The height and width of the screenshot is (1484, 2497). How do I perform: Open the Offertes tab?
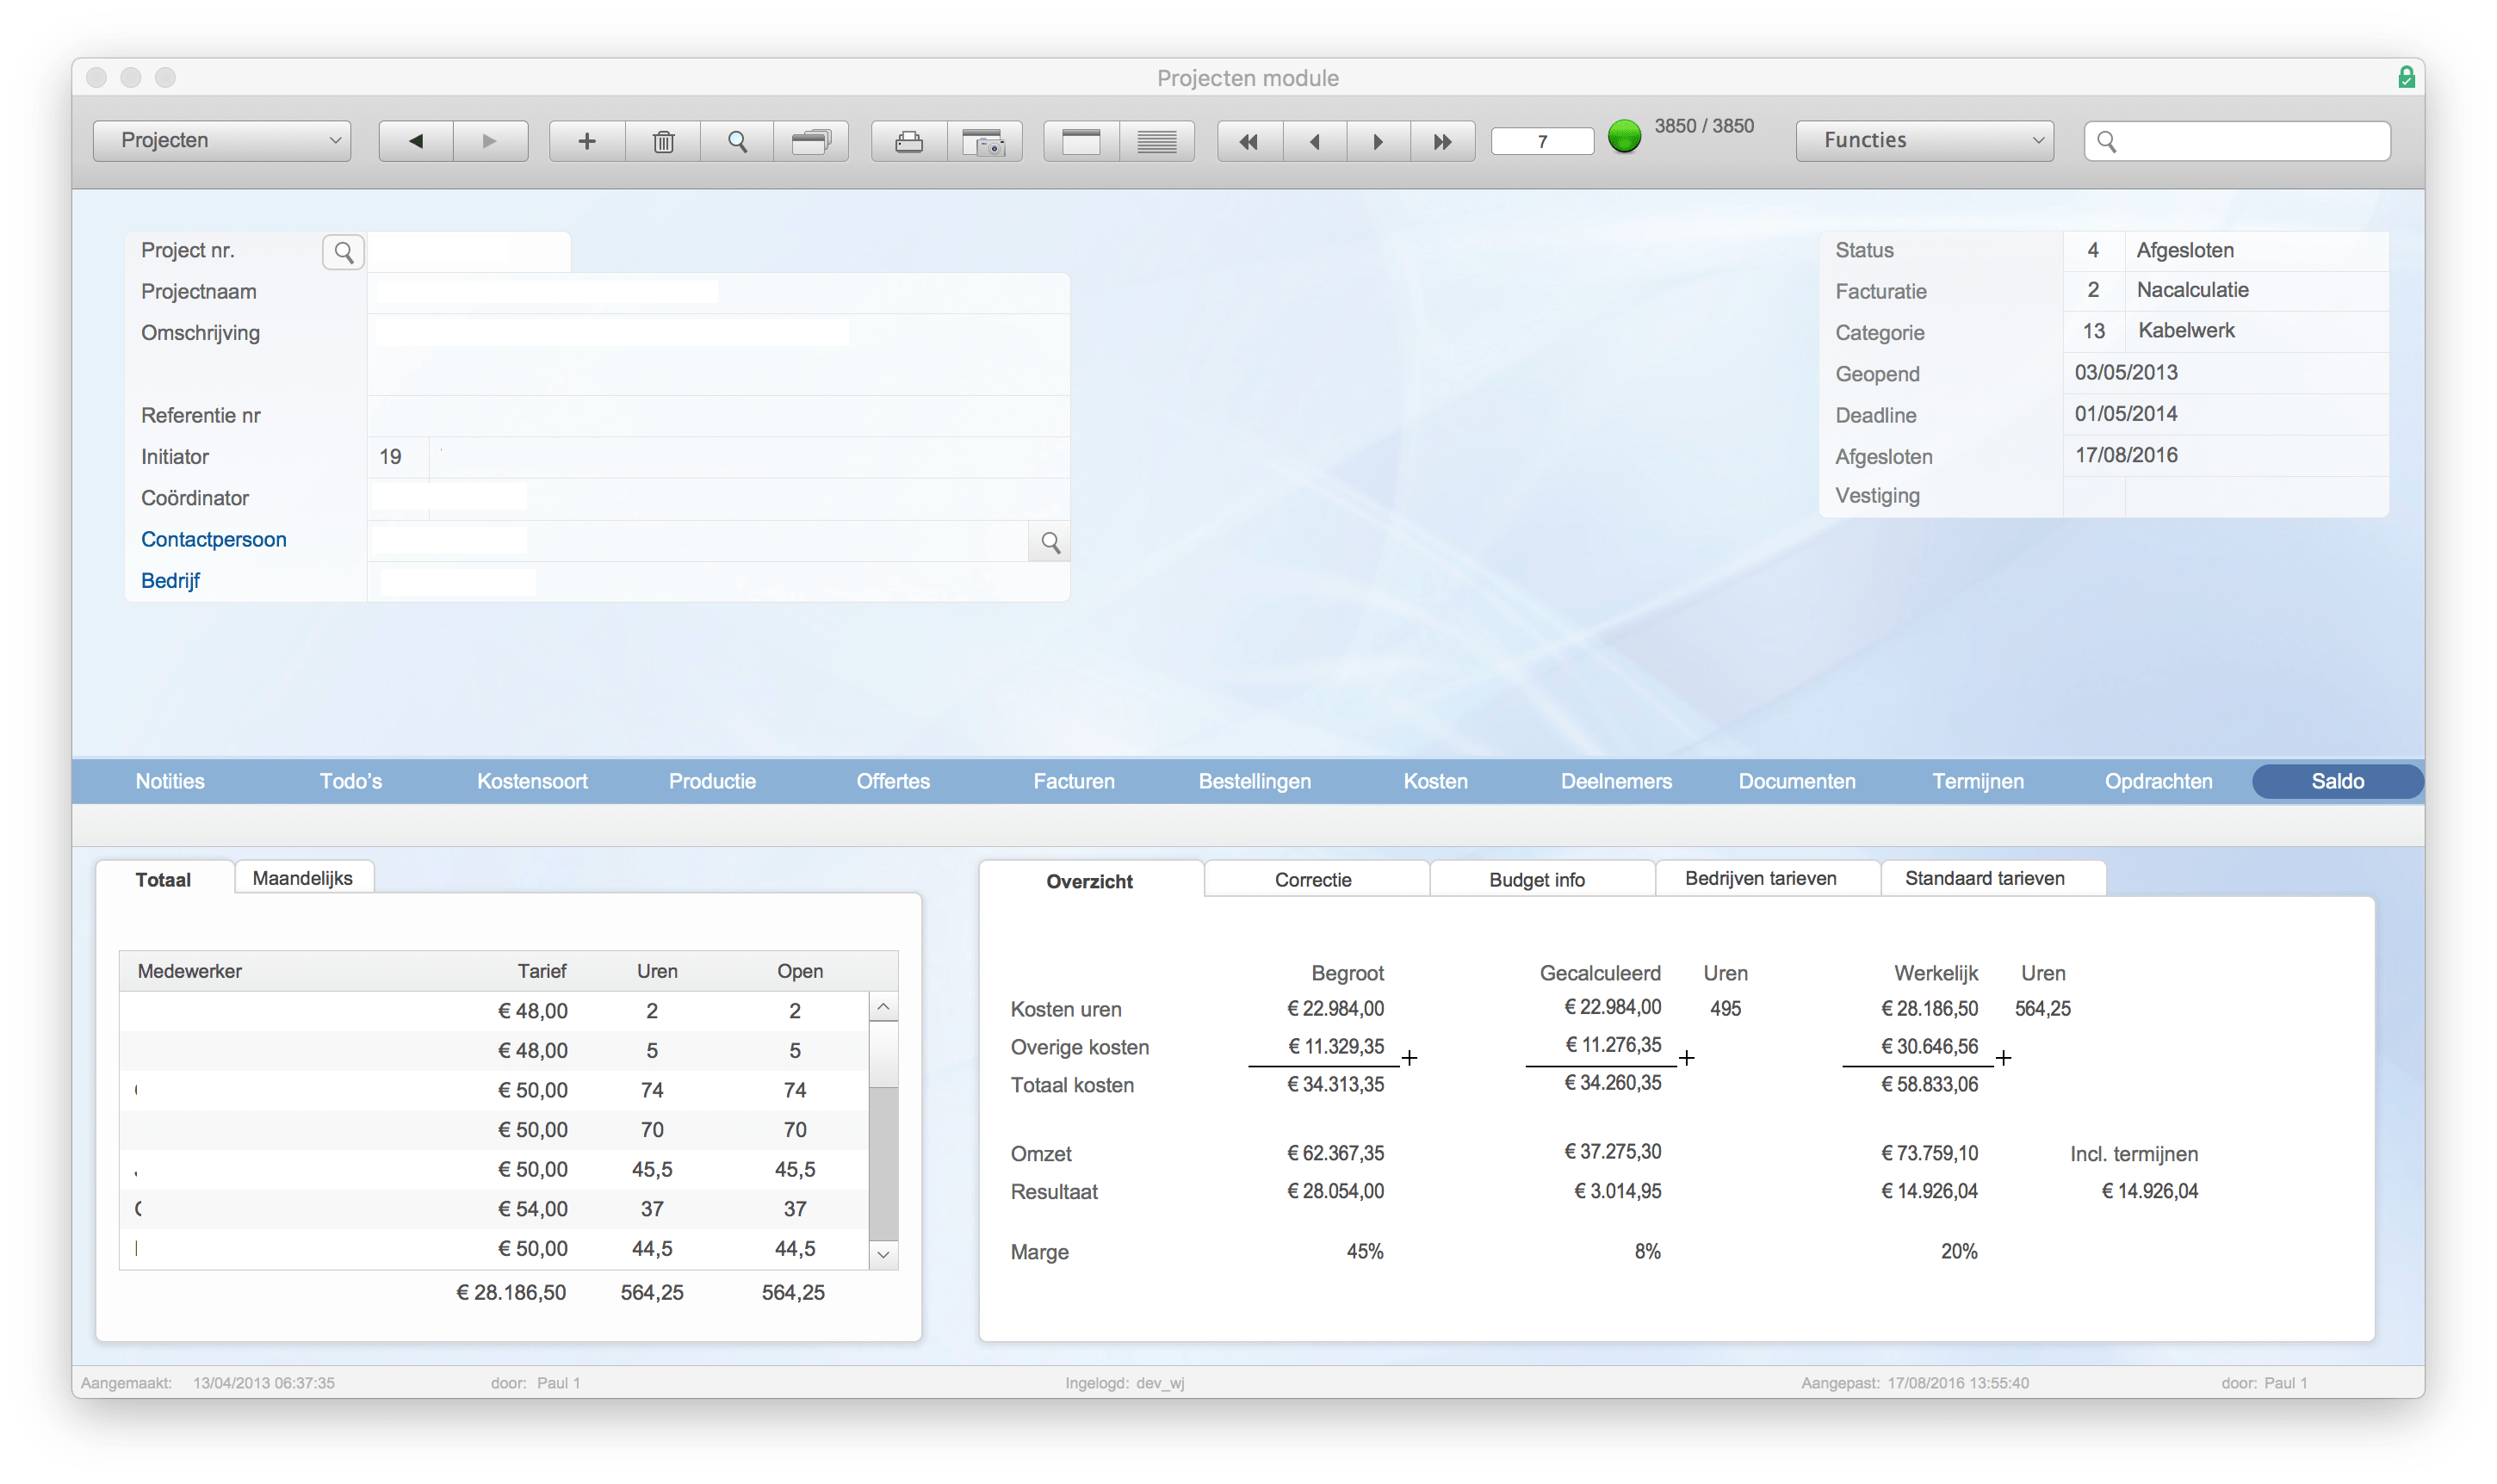pos(893,781)
